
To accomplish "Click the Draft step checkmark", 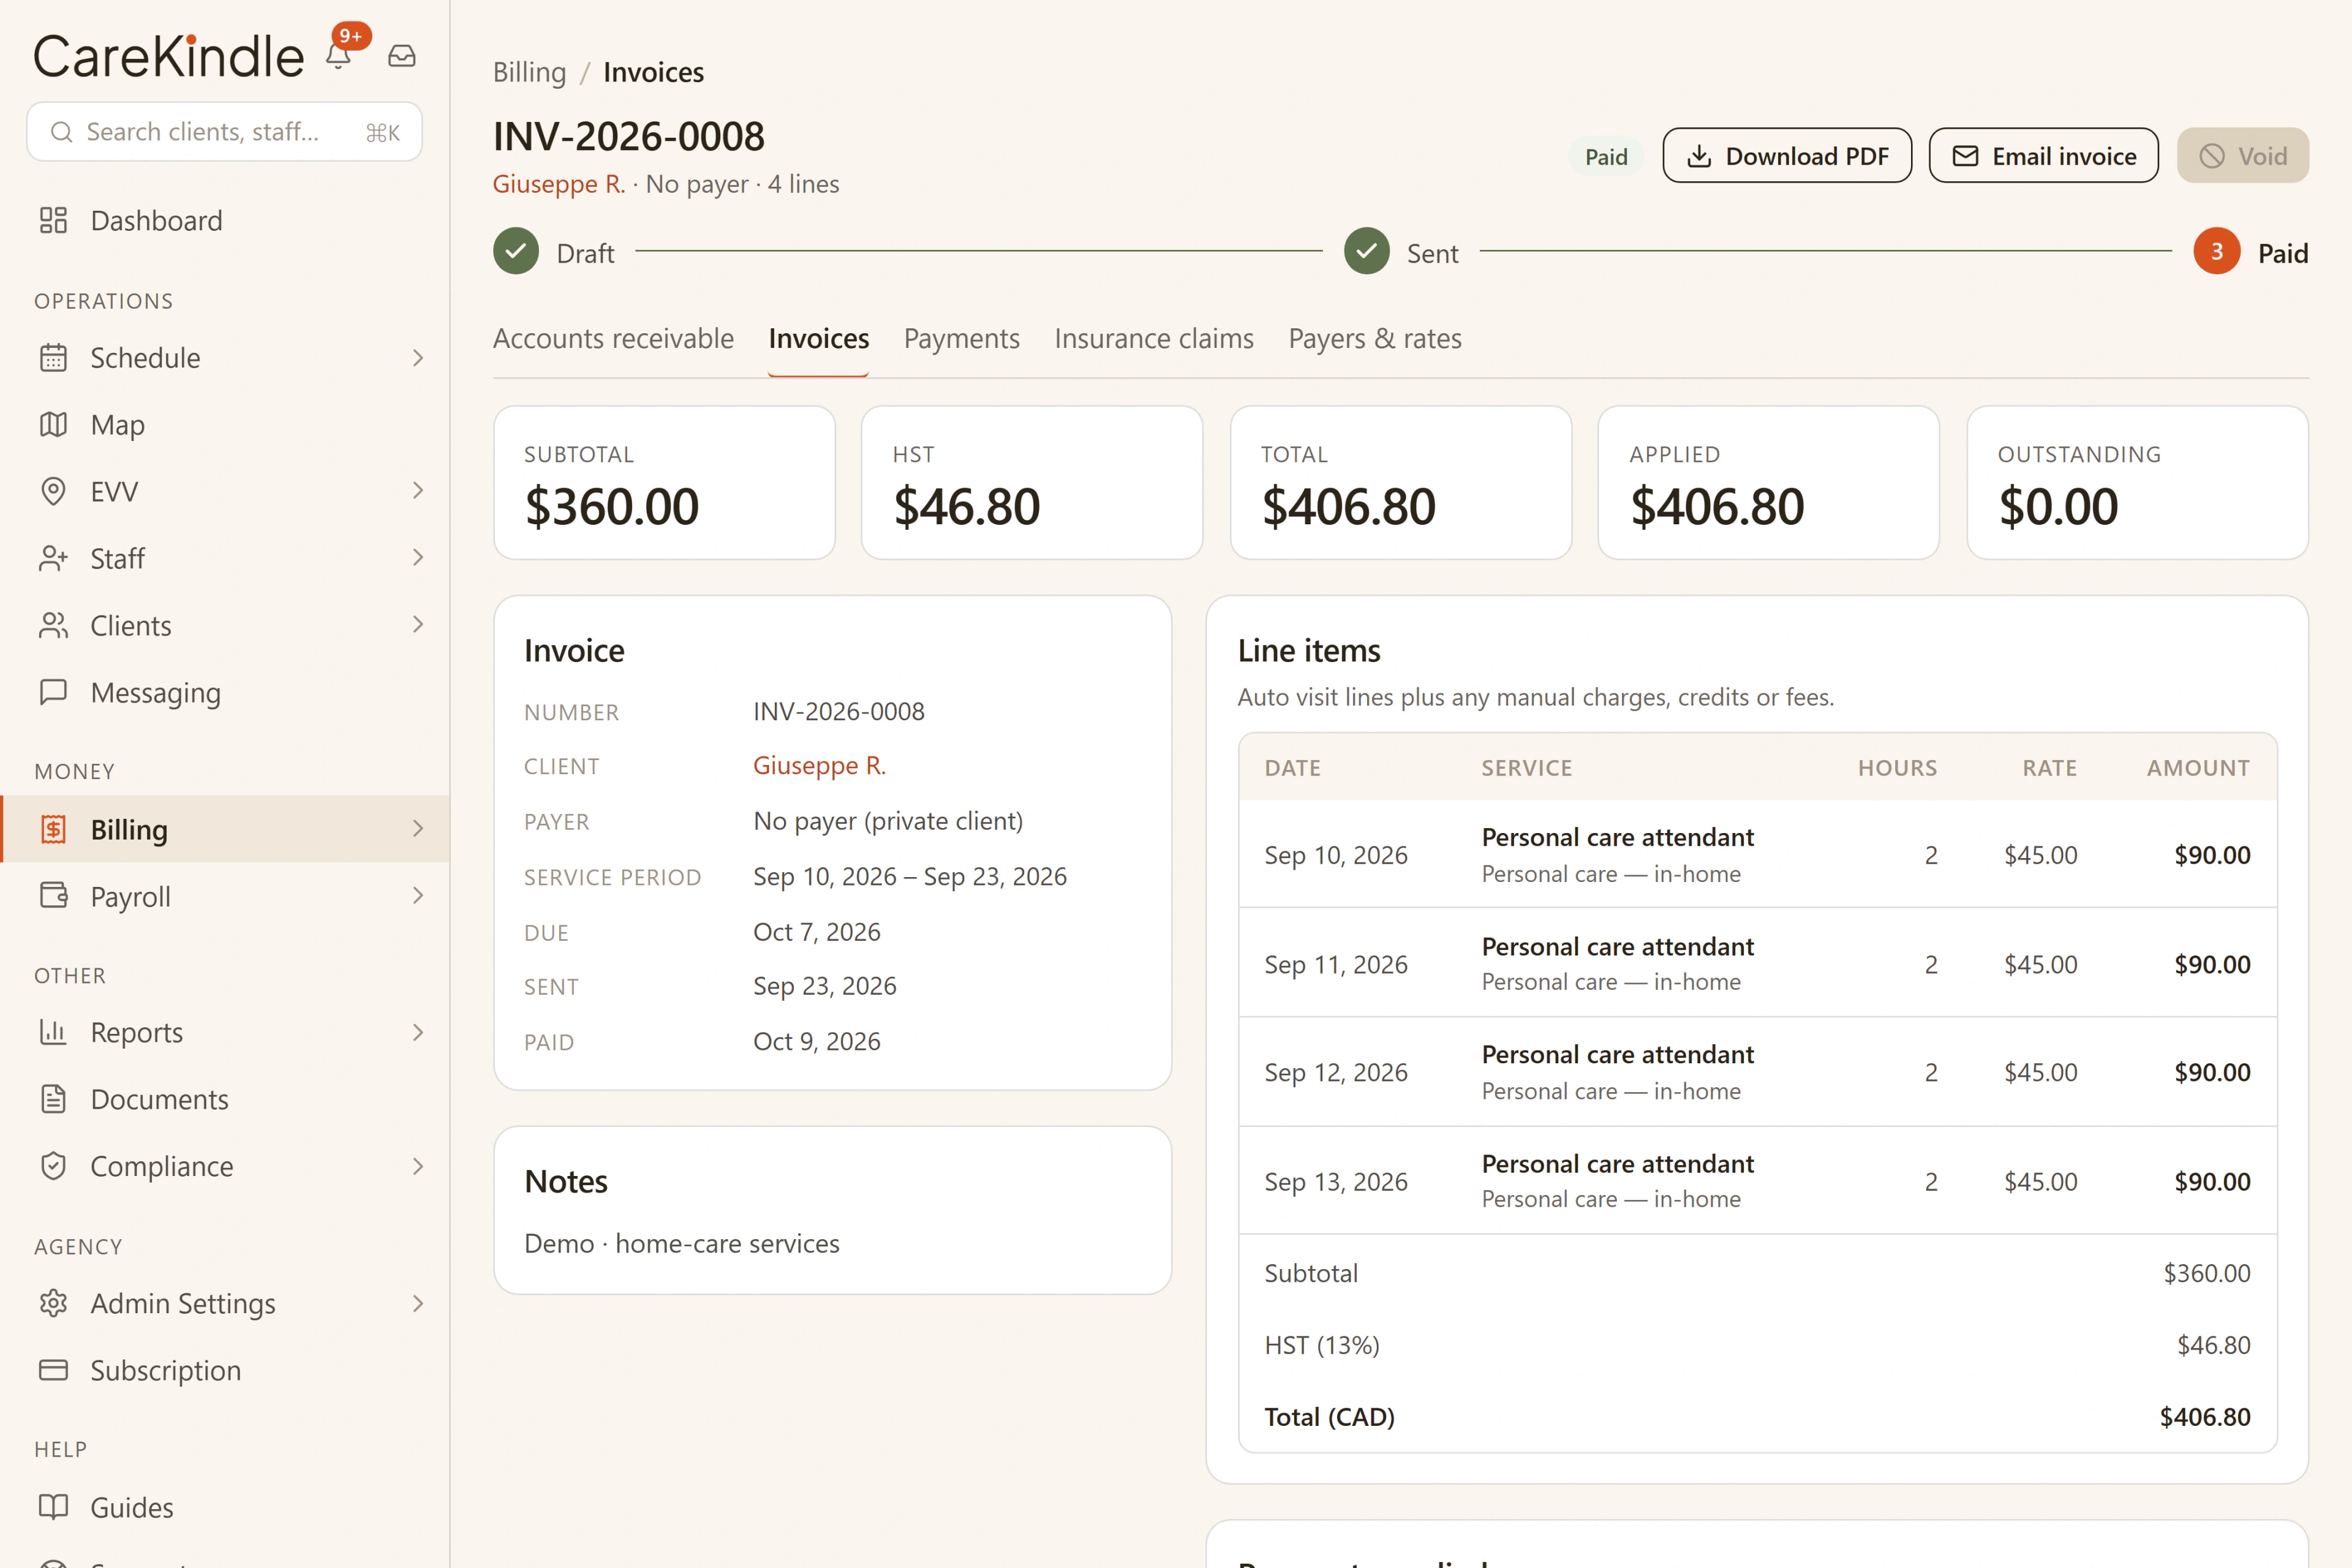I will pos(516,251).
